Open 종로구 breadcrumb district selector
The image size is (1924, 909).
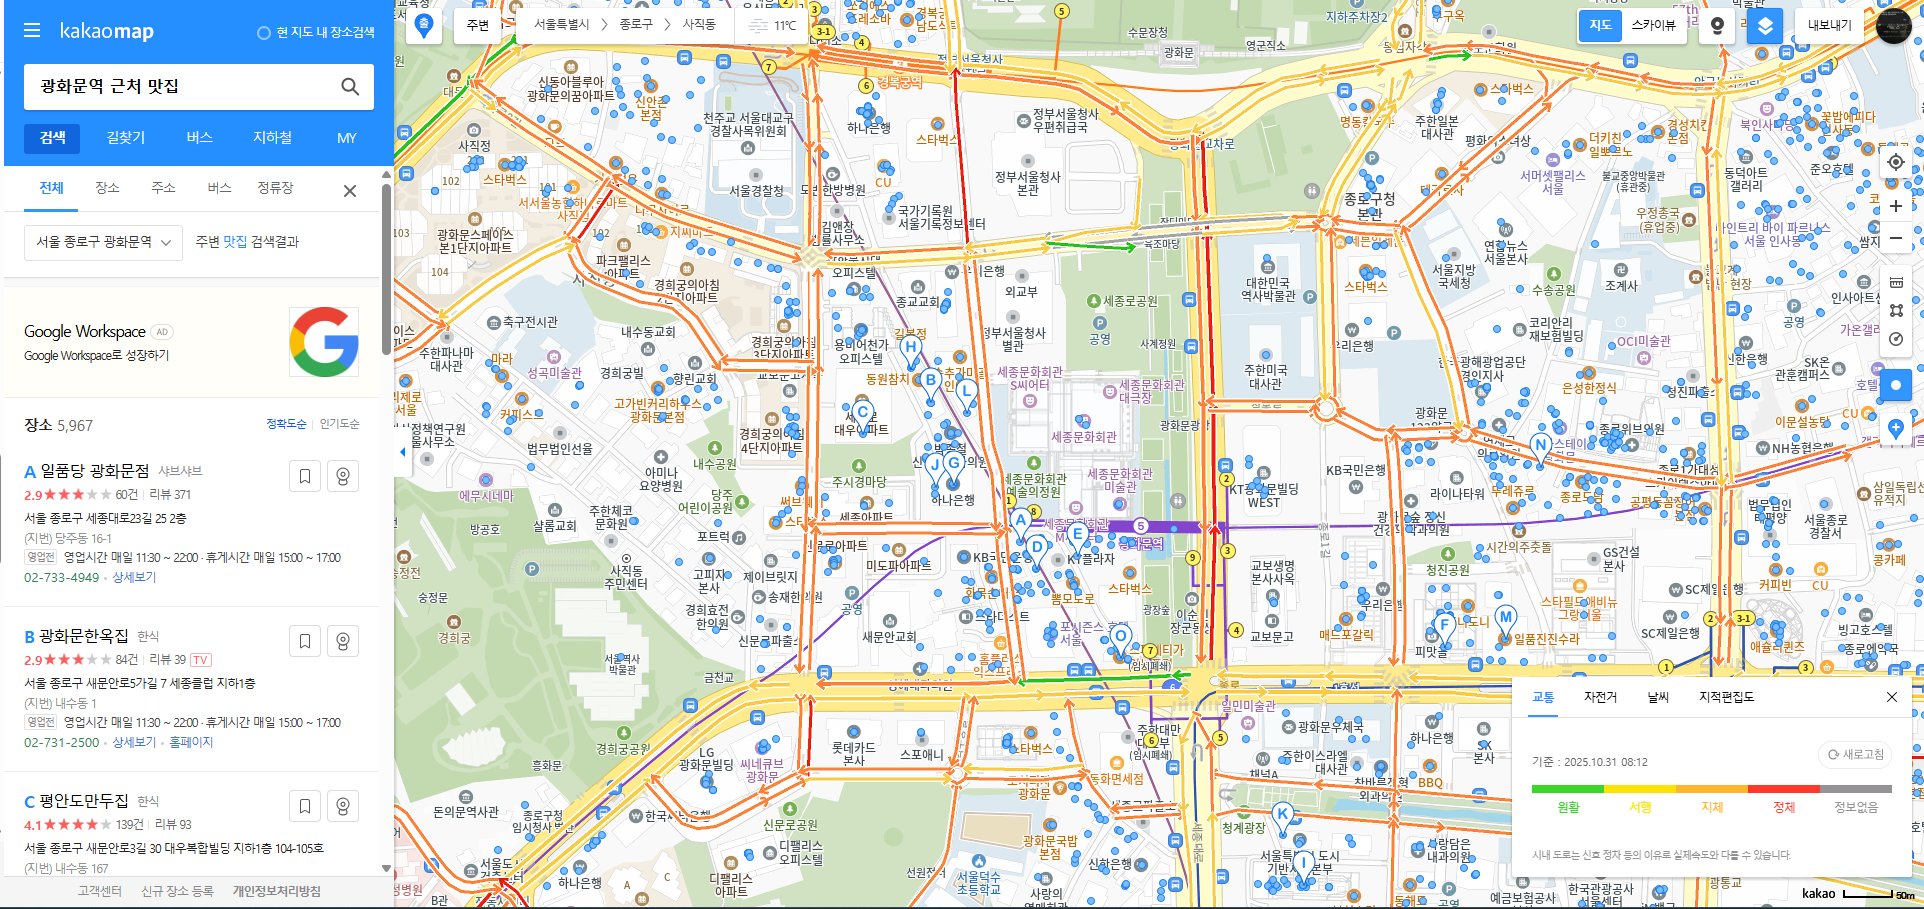(635, 25)
